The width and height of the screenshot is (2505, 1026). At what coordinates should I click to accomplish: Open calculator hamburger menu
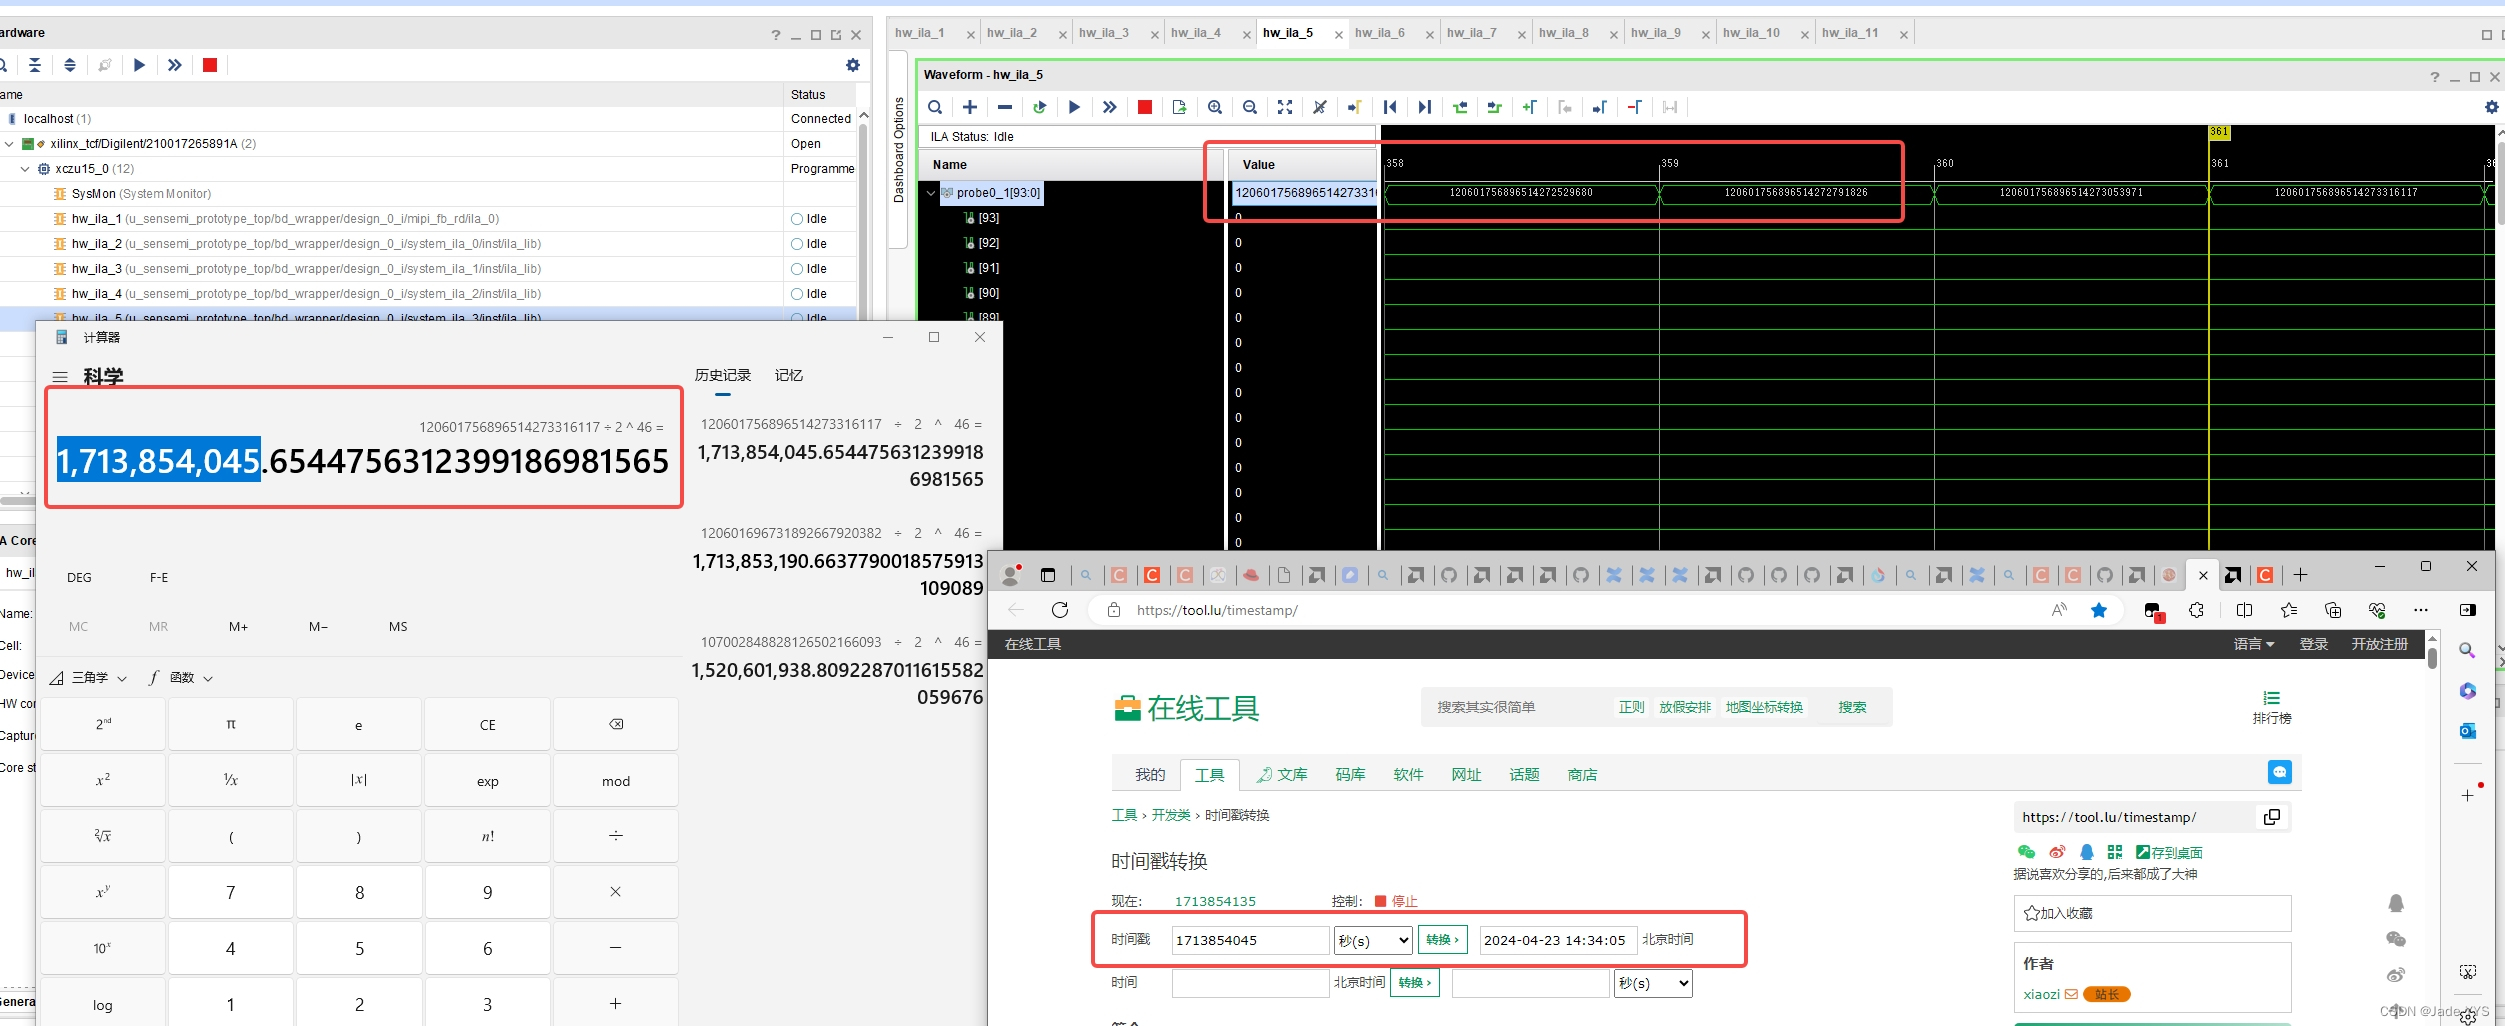61,377
